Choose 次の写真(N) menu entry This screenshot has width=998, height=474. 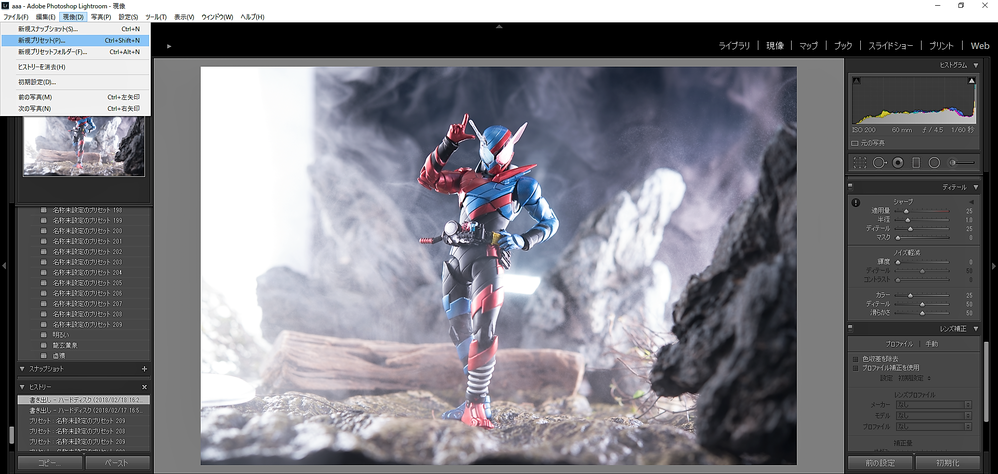coord(75,109)
